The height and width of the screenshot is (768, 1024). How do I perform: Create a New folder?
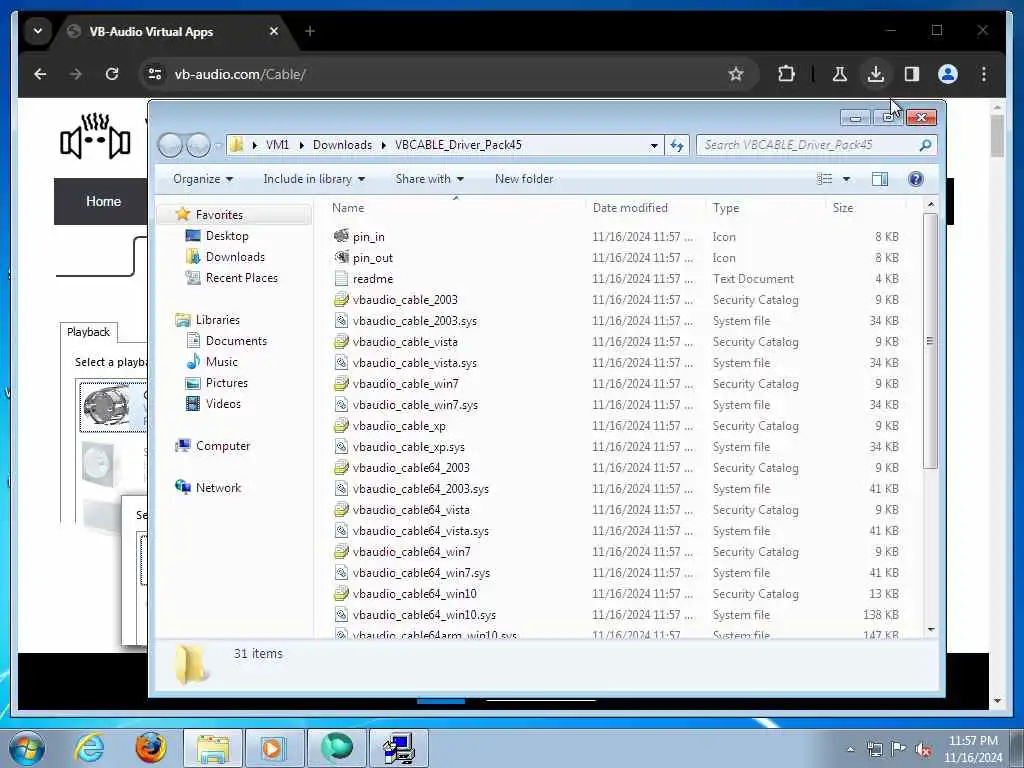(524, 179)
